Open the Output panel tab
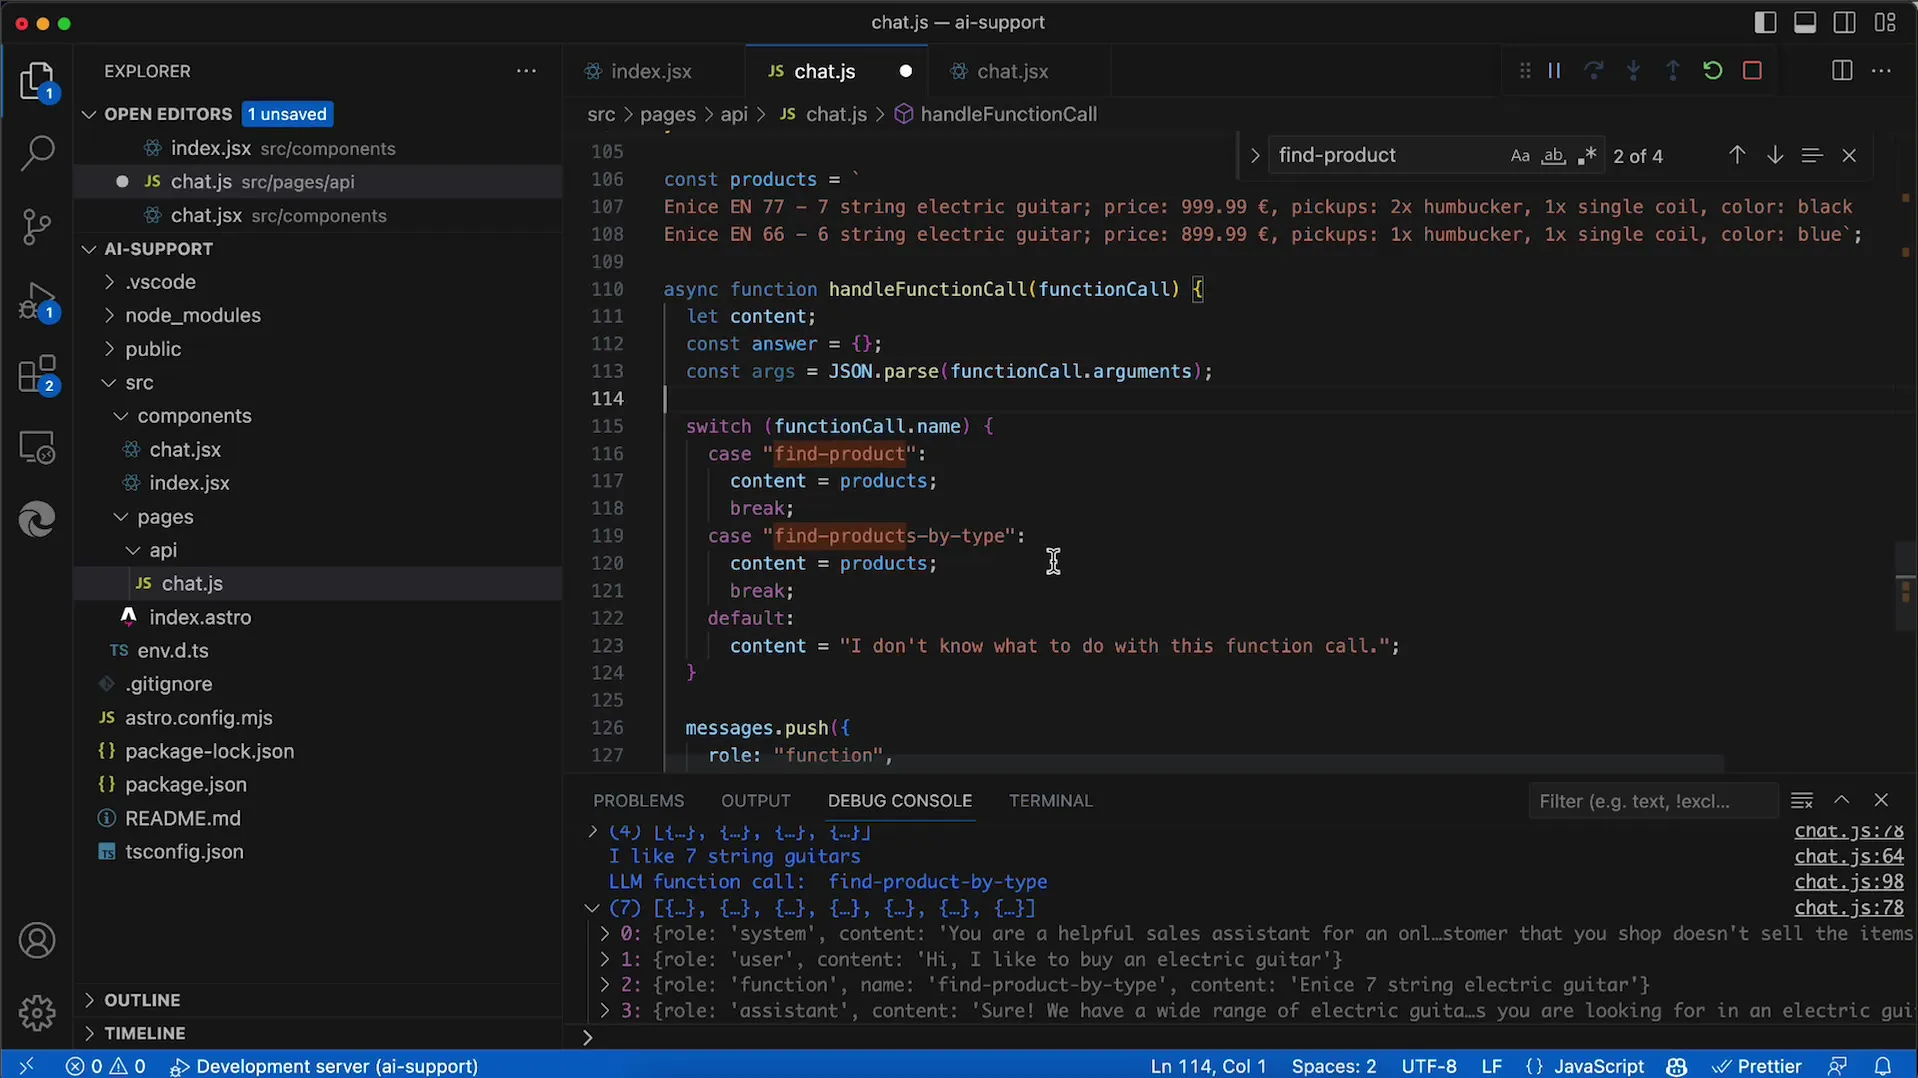The image size is (1918, 1078). [x=756, y=801]
